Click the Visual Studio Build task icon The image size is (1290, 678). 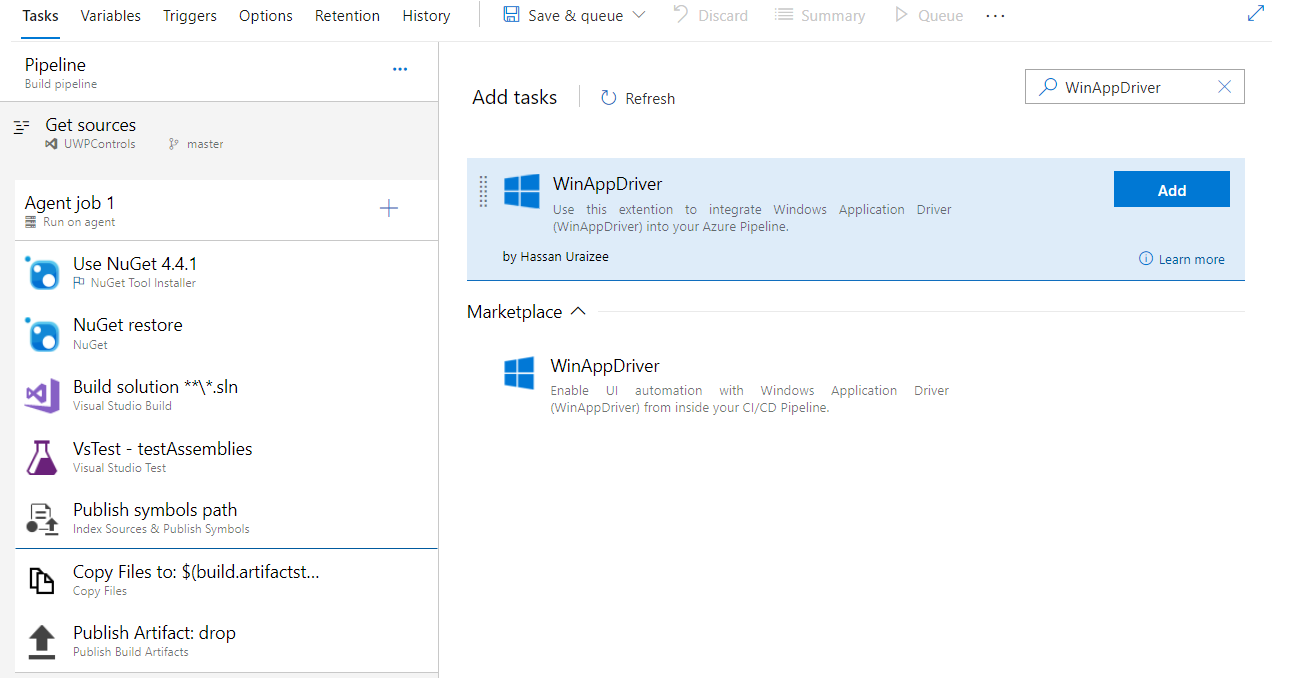(x=42, y=396)
